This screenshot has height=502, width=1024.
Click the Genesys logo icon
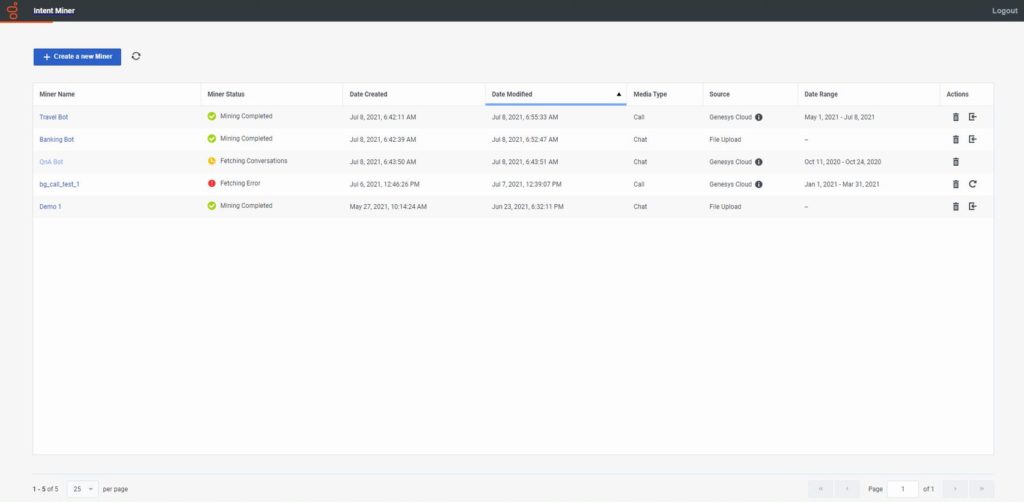click(12, 10)
